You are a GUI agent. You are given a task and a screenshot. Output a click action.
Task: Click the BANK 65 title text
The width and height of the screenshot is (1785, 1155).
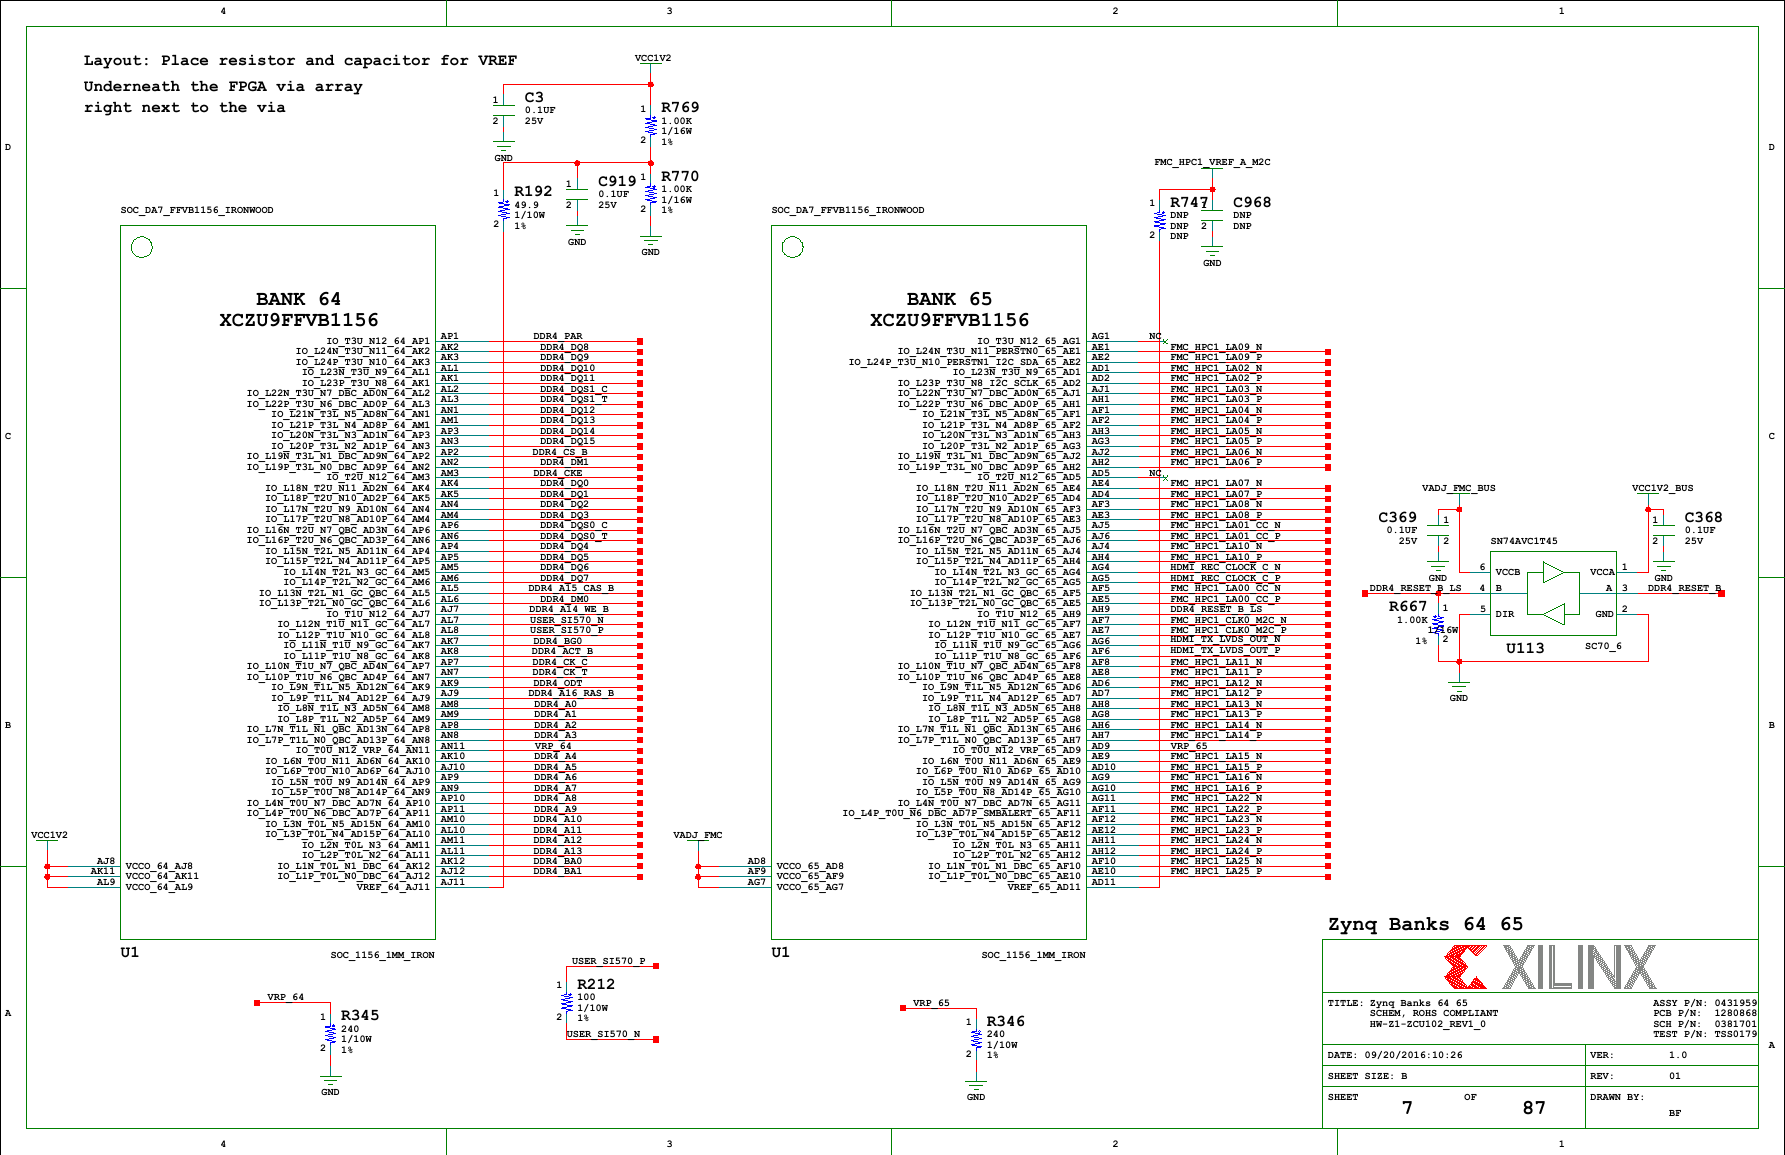point(949,300)
